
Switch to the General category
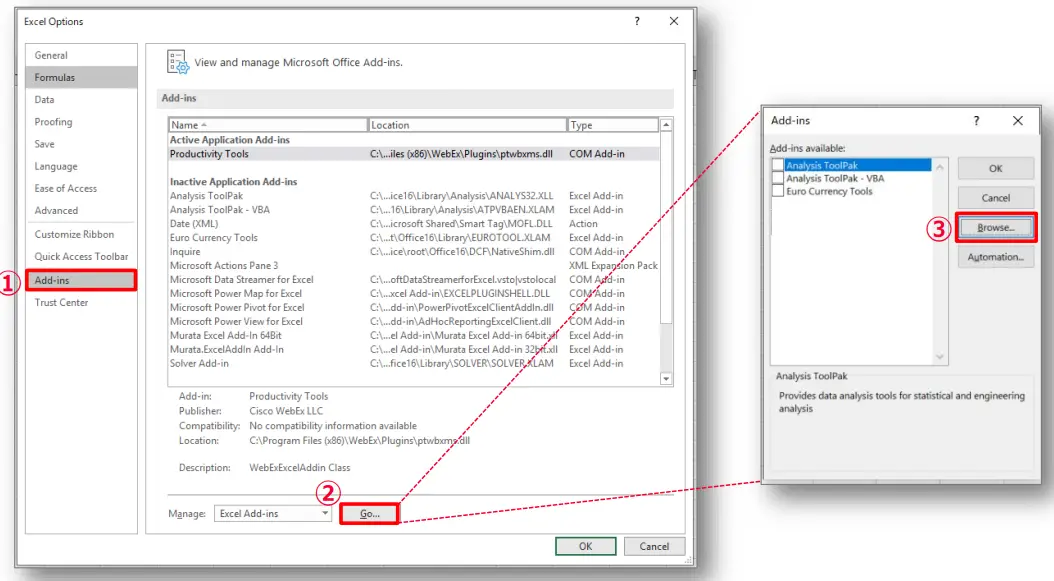(53, 55)
